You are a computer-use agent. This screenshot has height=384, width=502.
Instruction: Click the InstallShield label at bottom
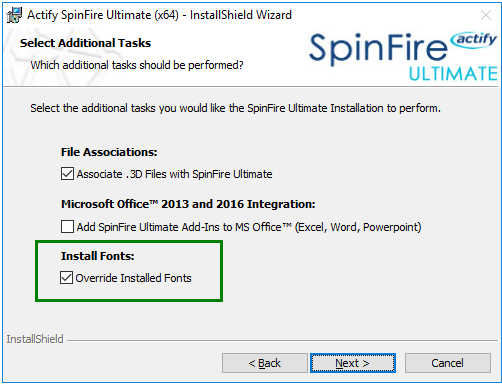35,339
